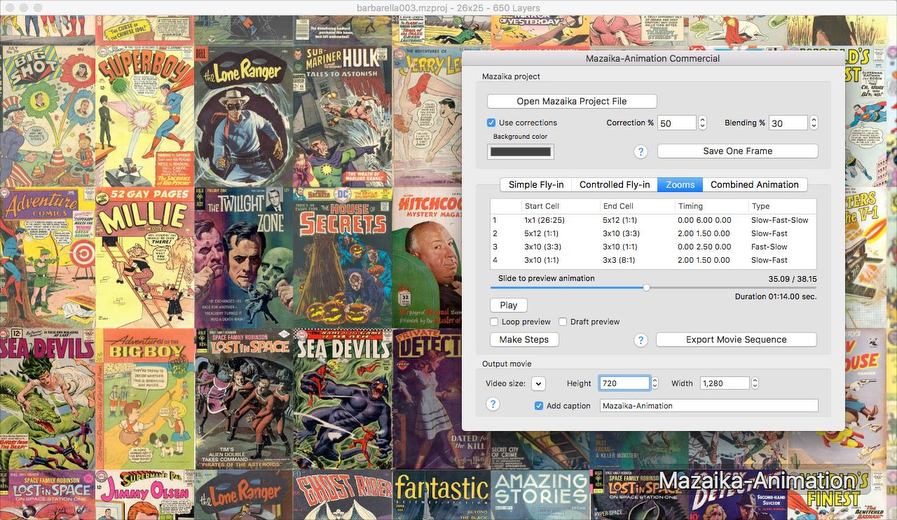
Task: Uncheck the Add caption checkbox
Action: pos(538,406)
